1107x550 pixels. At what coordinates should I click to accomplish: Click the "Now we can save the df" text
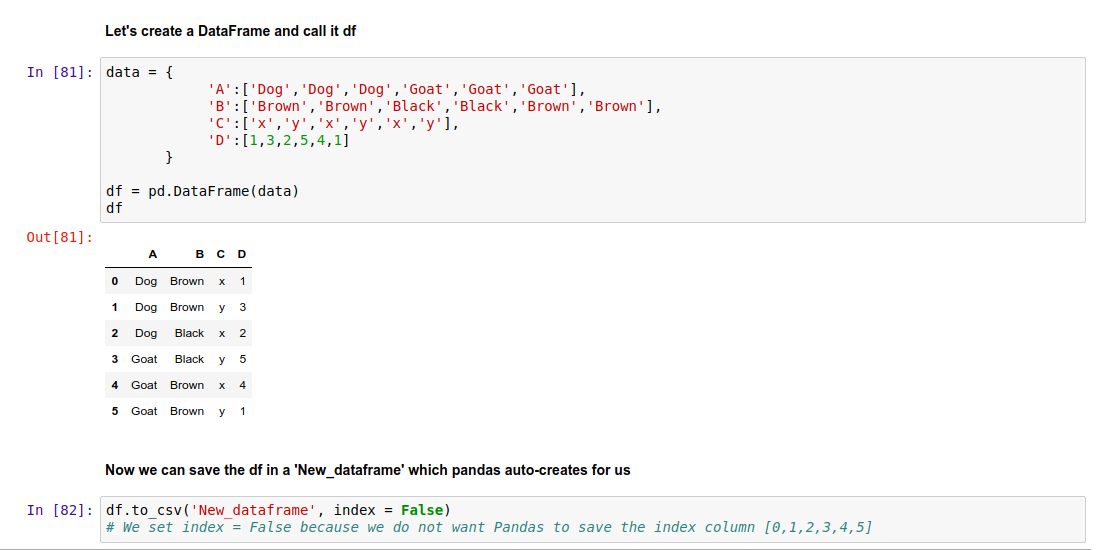[367, 470]
